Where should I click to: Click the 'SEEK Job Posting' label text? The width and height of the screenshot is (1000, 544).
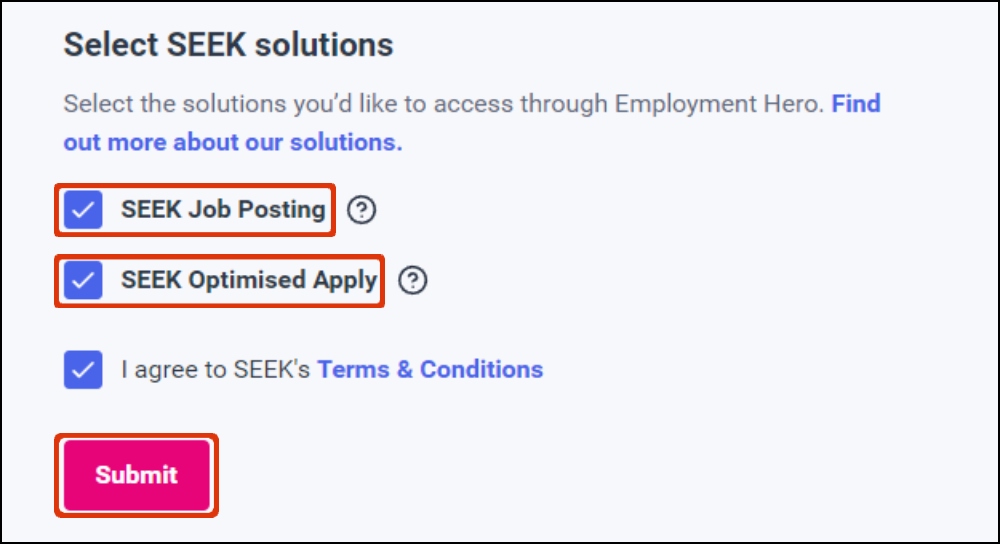[x=223, y=210]
